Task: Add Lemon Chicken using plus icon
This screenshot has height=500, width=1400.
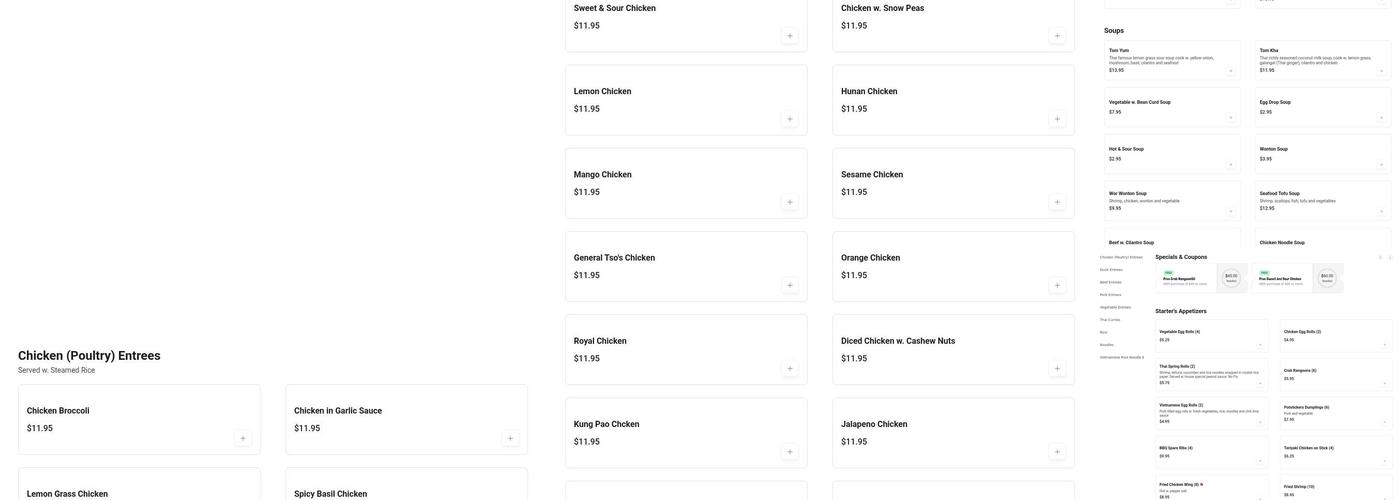Action: (x=790, y=119)
